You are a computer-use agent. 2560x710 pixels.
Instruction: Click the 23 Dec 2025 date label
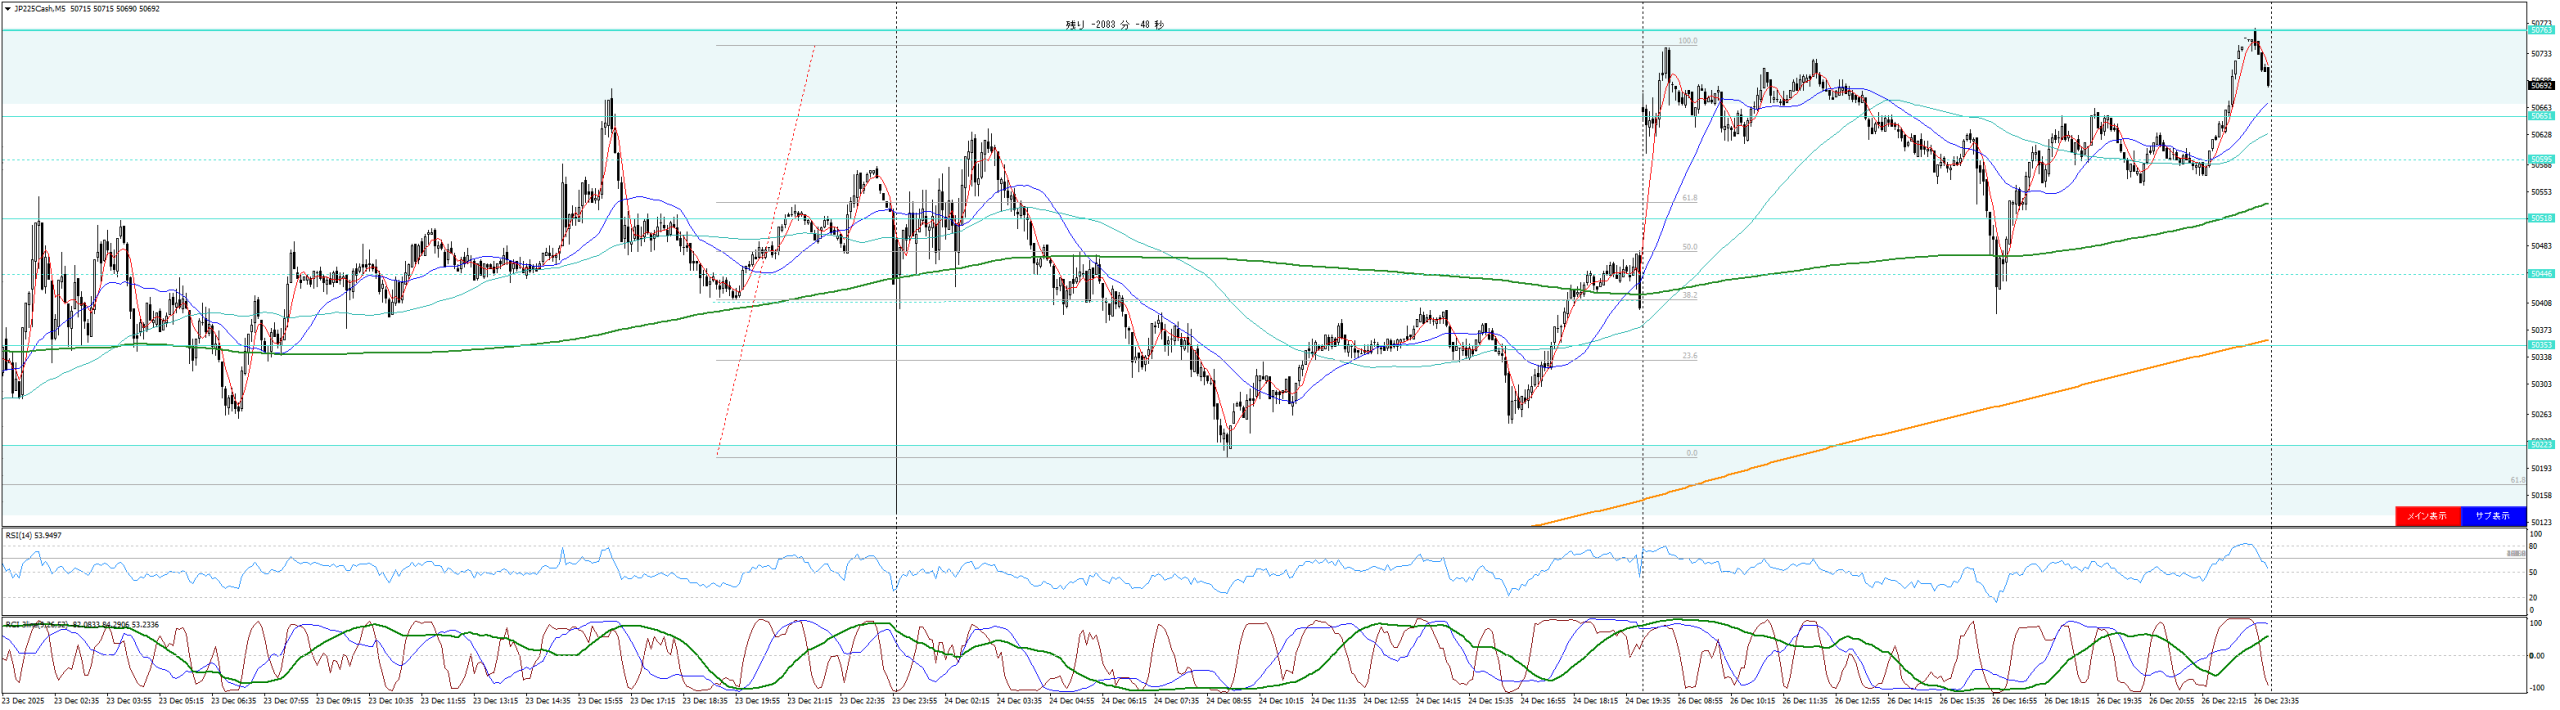pyautogui.click(x=23, y=701)
